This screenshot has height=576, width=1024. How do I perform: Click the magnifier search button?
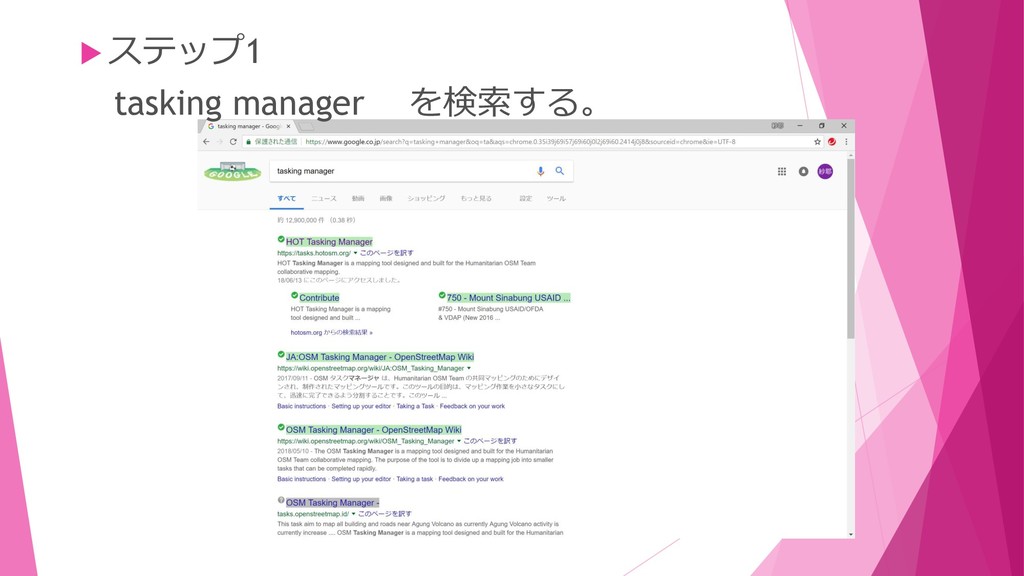tap(560, 171)
